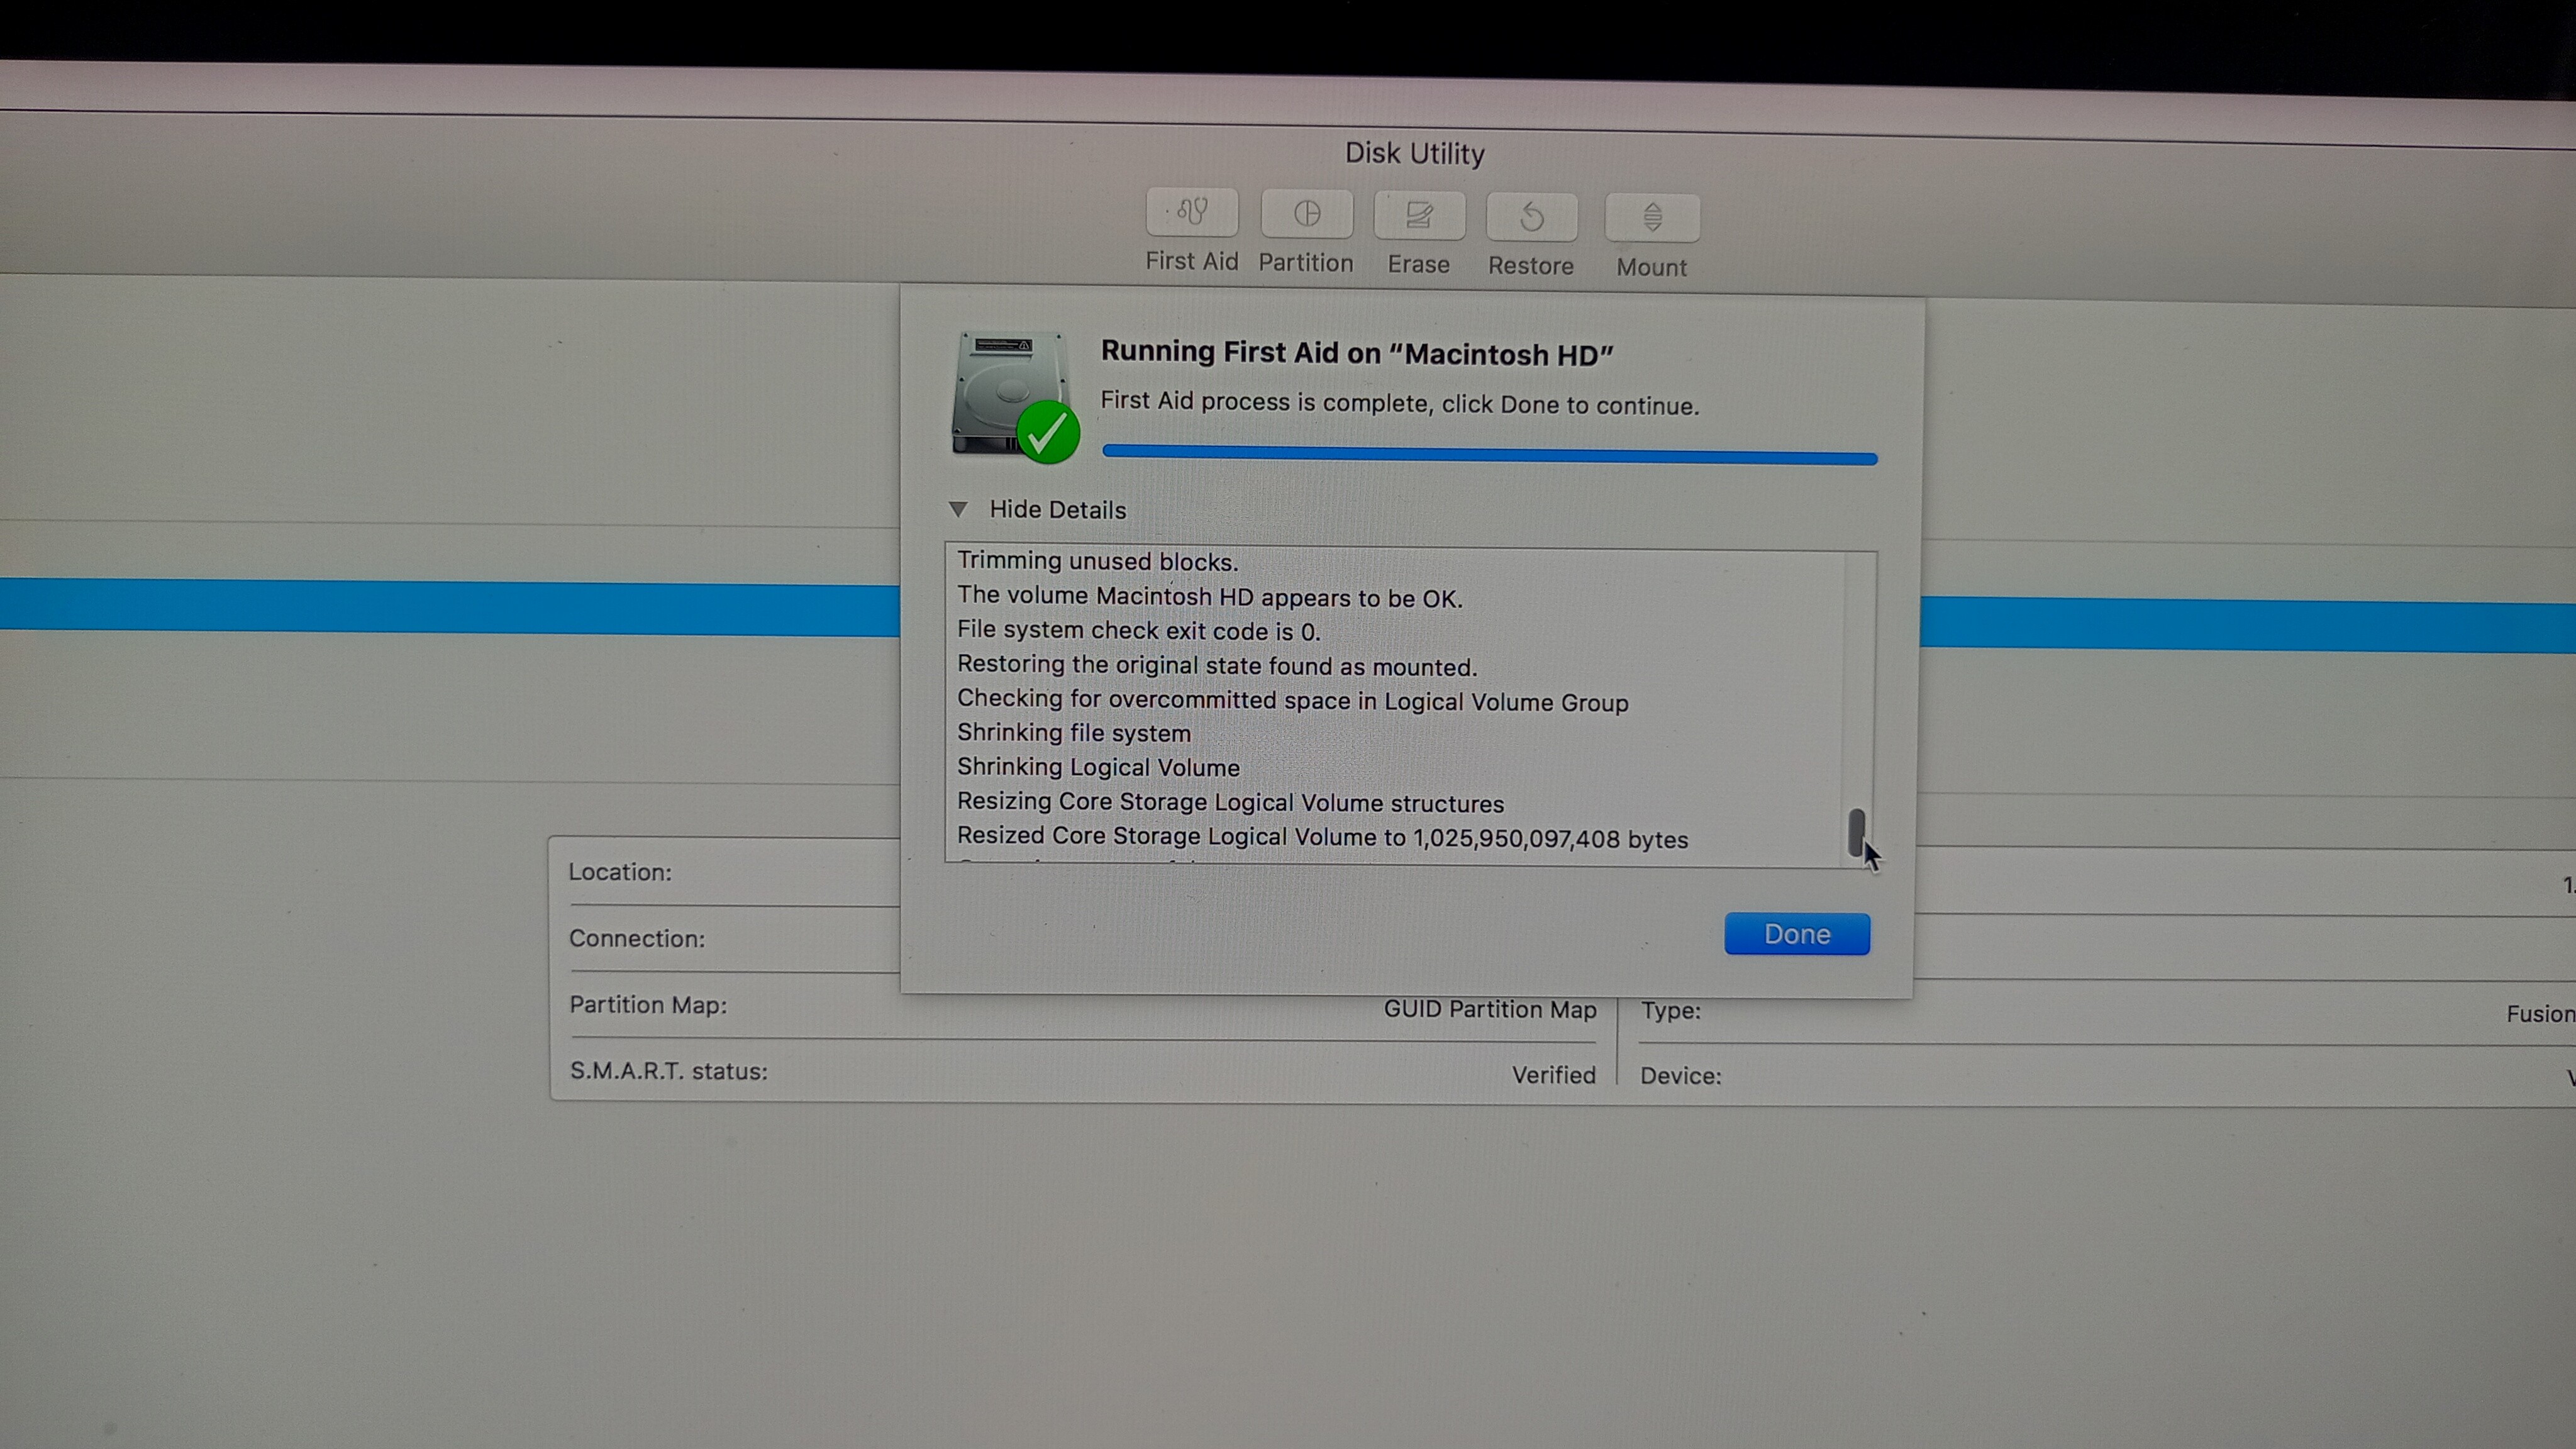Click the S.M.A.R.T. status Verified value

pyautogui.click(x=1553, y=1075)
